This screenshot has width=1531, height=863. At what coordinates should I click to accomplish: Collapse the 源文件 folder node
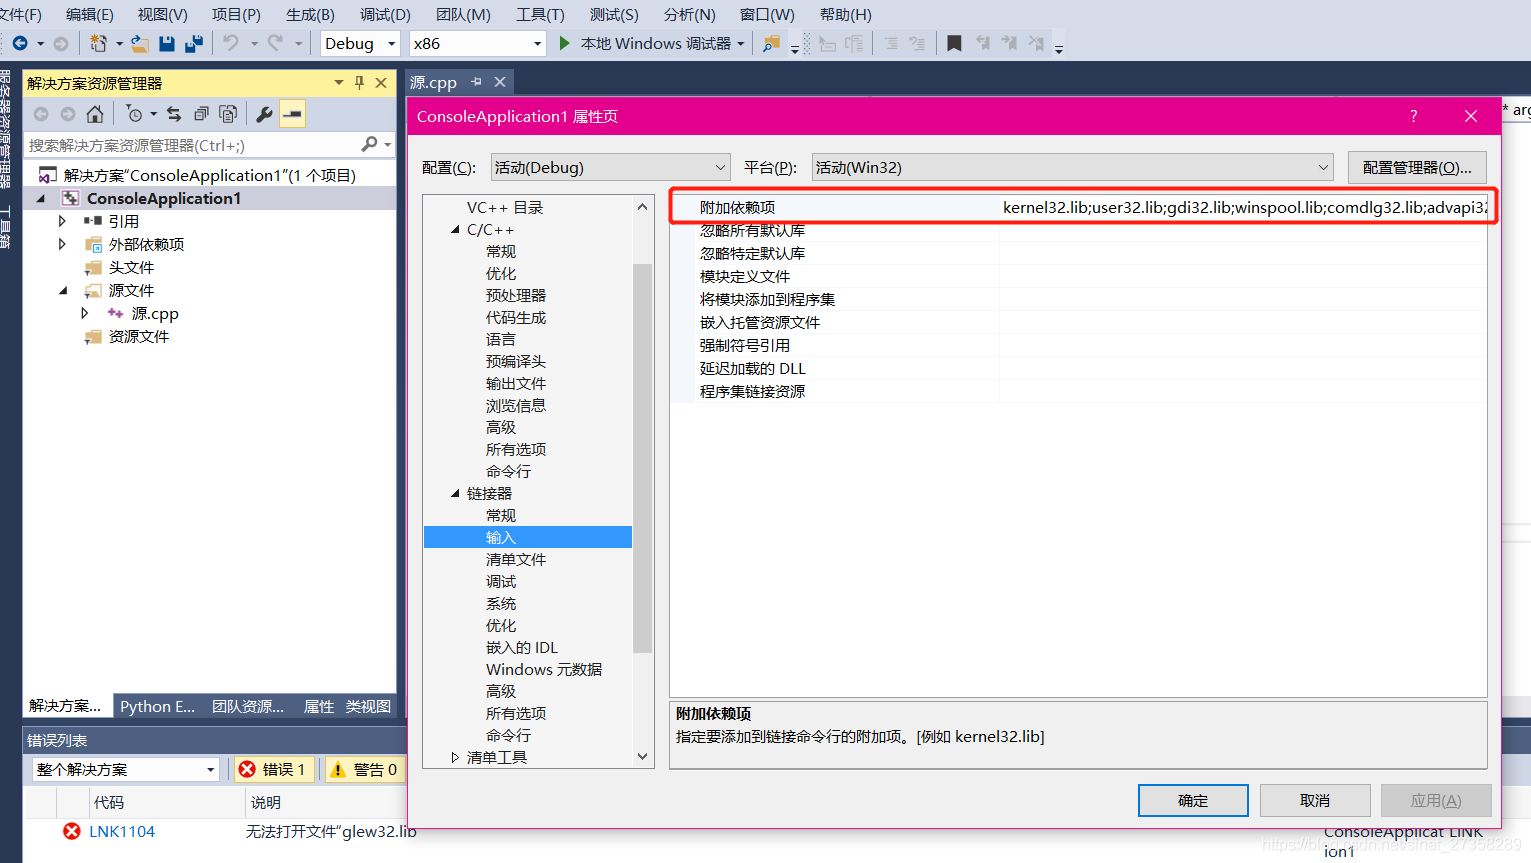(x=63, y=290)
